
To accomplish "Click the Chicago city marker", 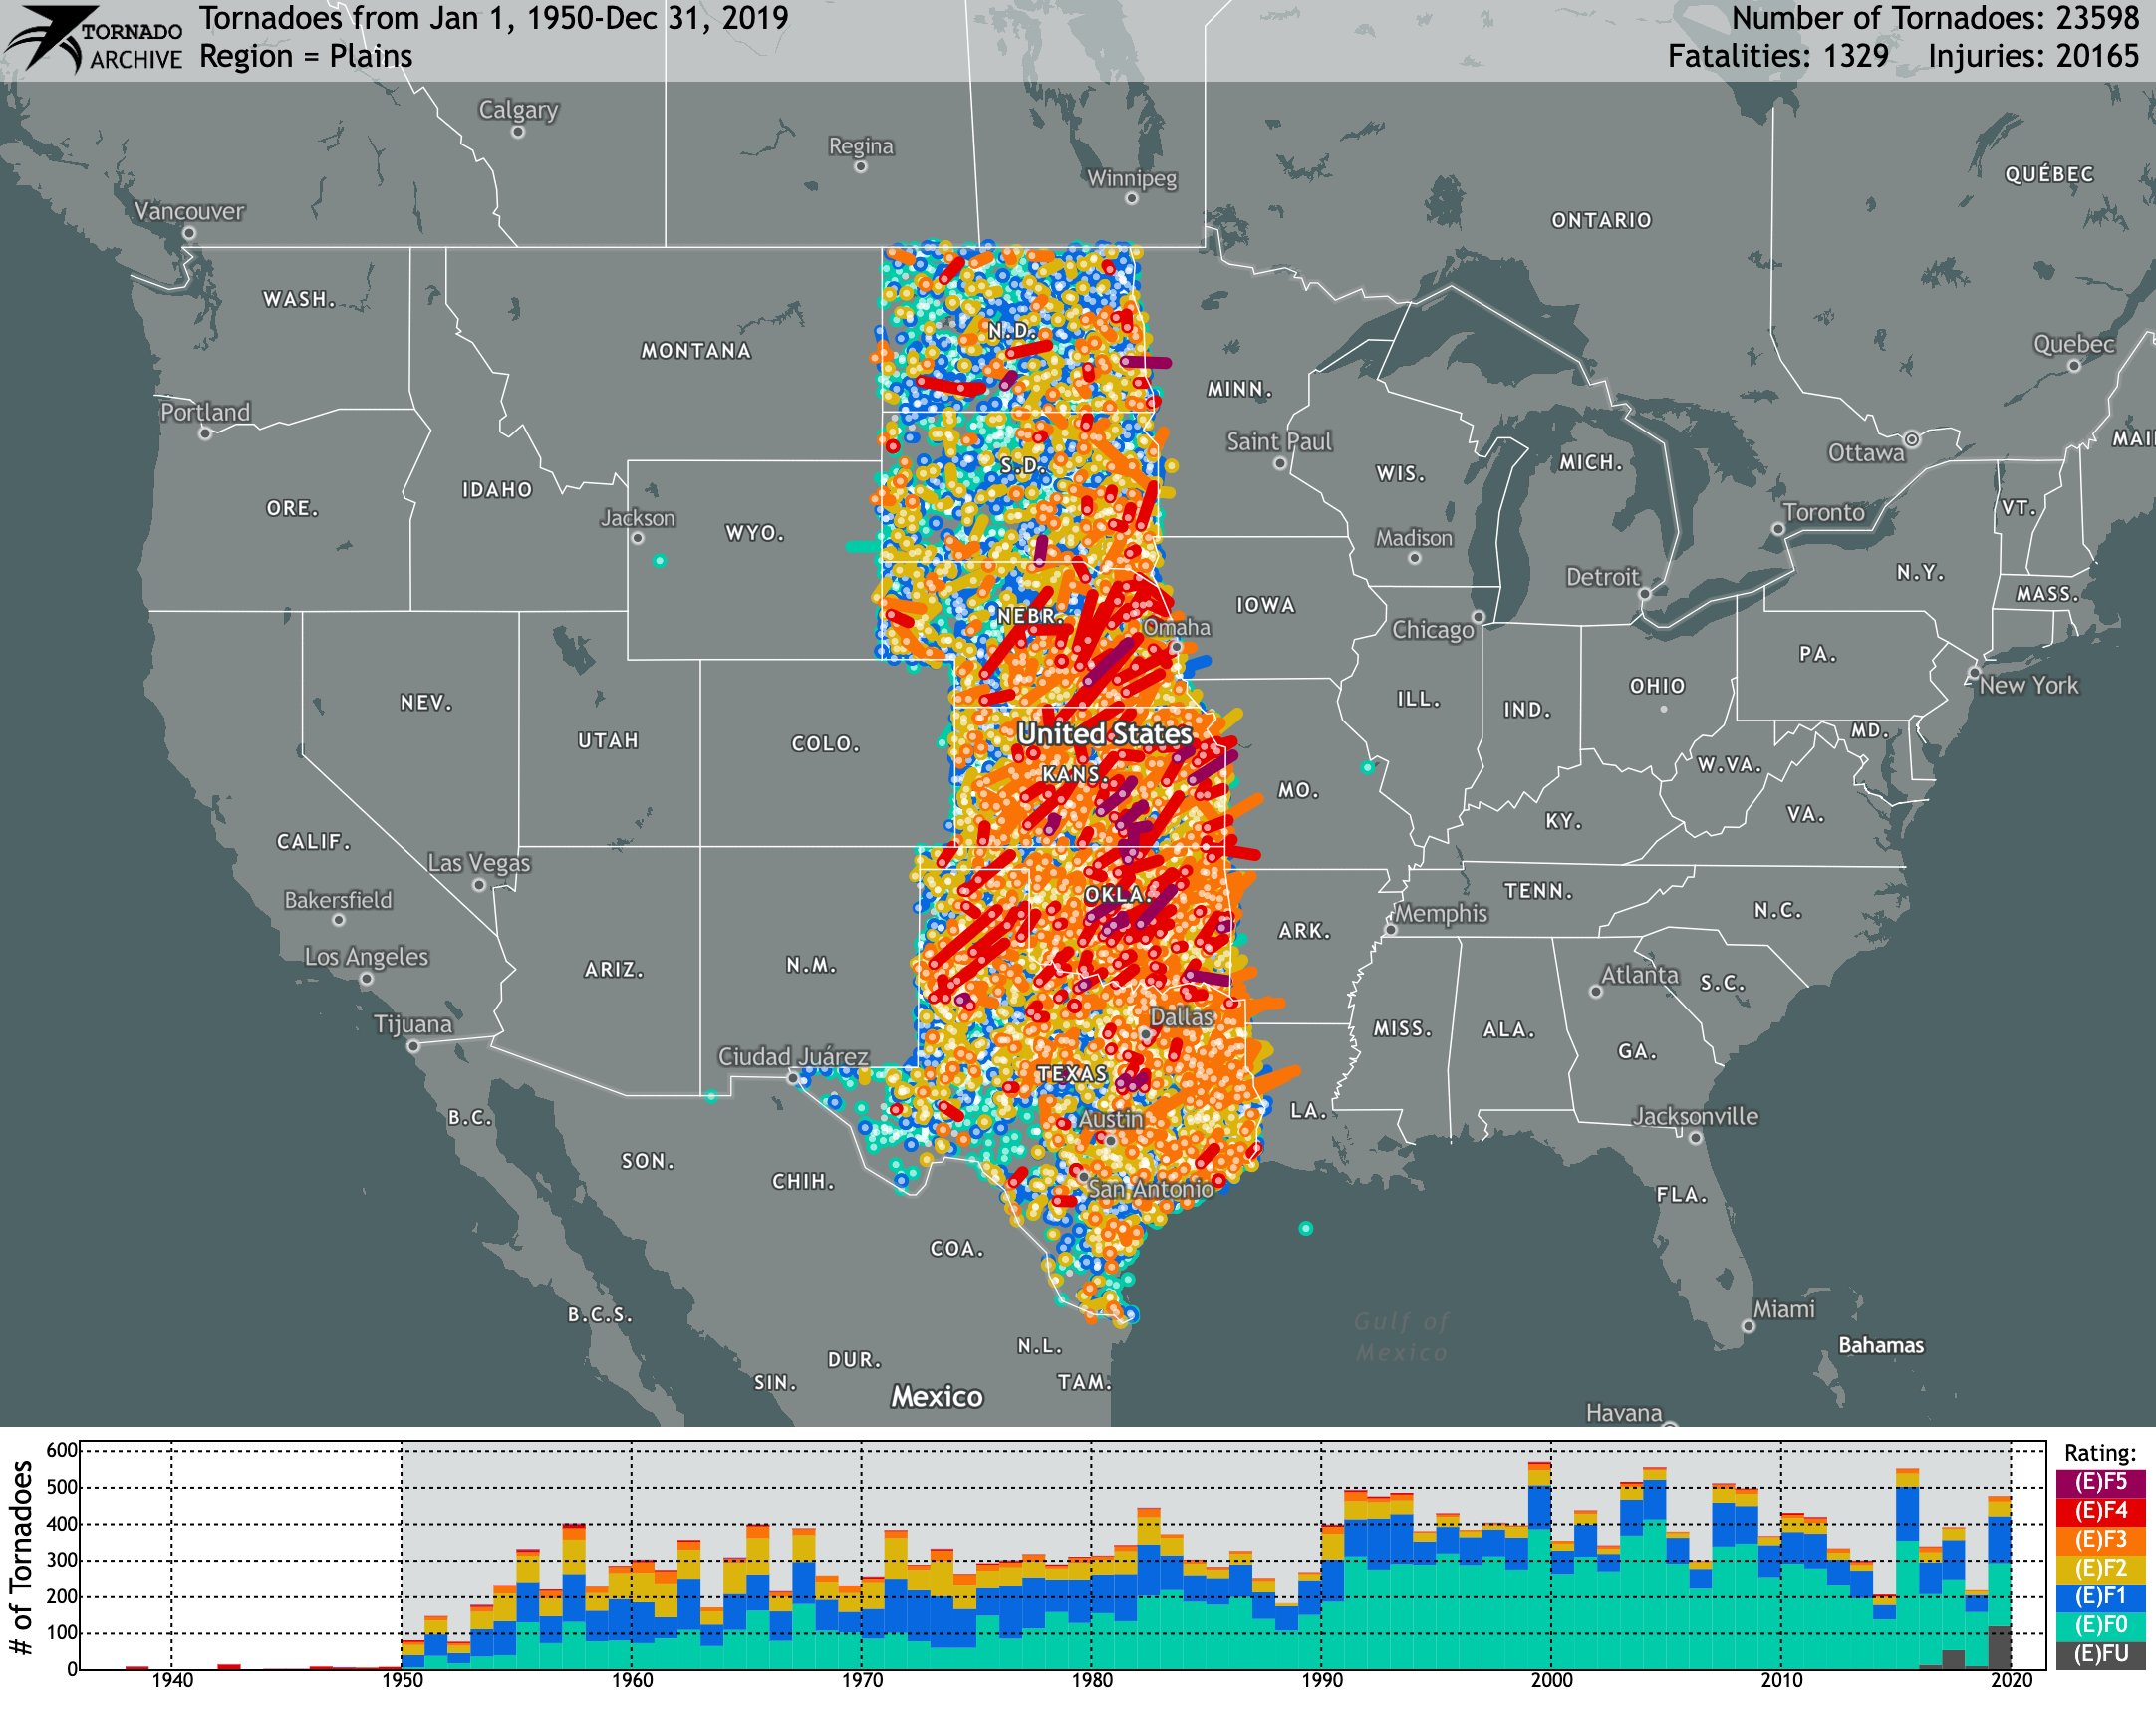I will click(1478, 617).
